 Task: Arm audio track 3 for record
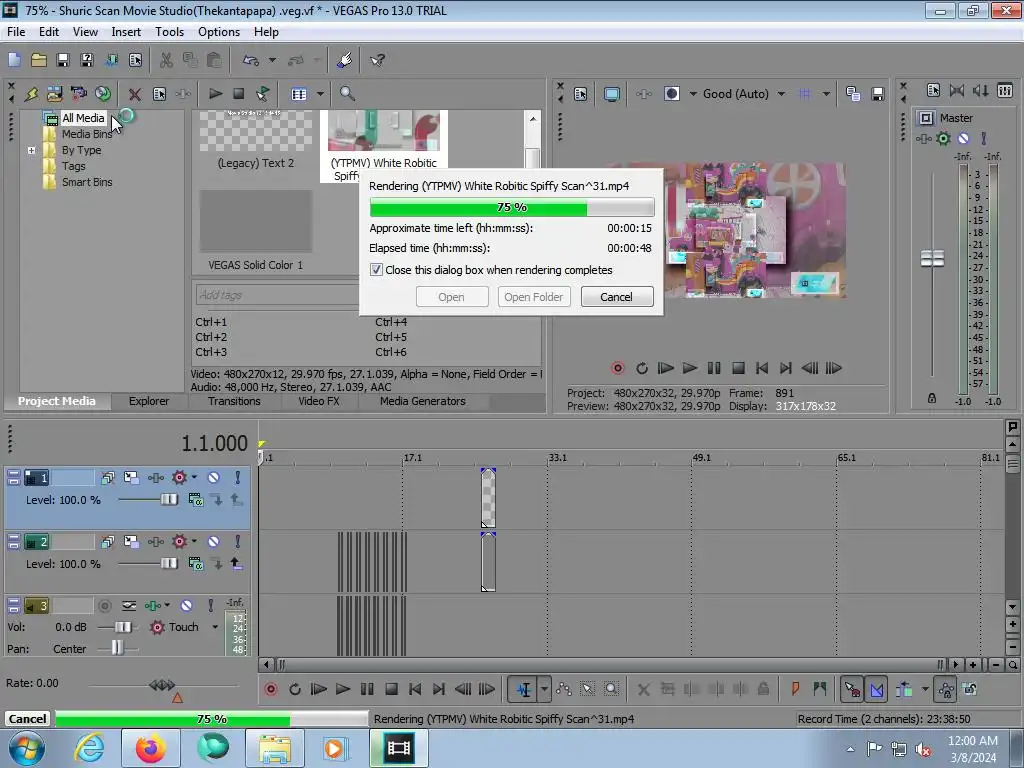[104, 605]
